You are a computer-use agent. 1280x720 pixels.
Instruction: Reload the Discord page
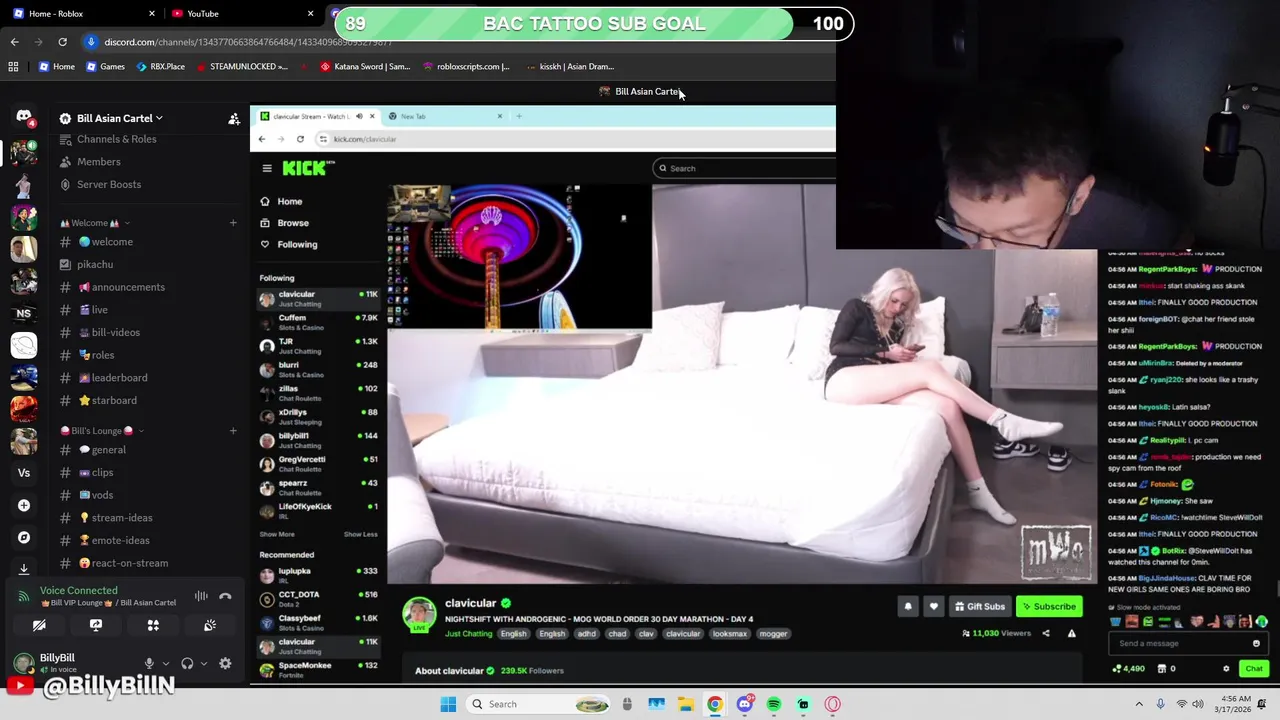62,42
